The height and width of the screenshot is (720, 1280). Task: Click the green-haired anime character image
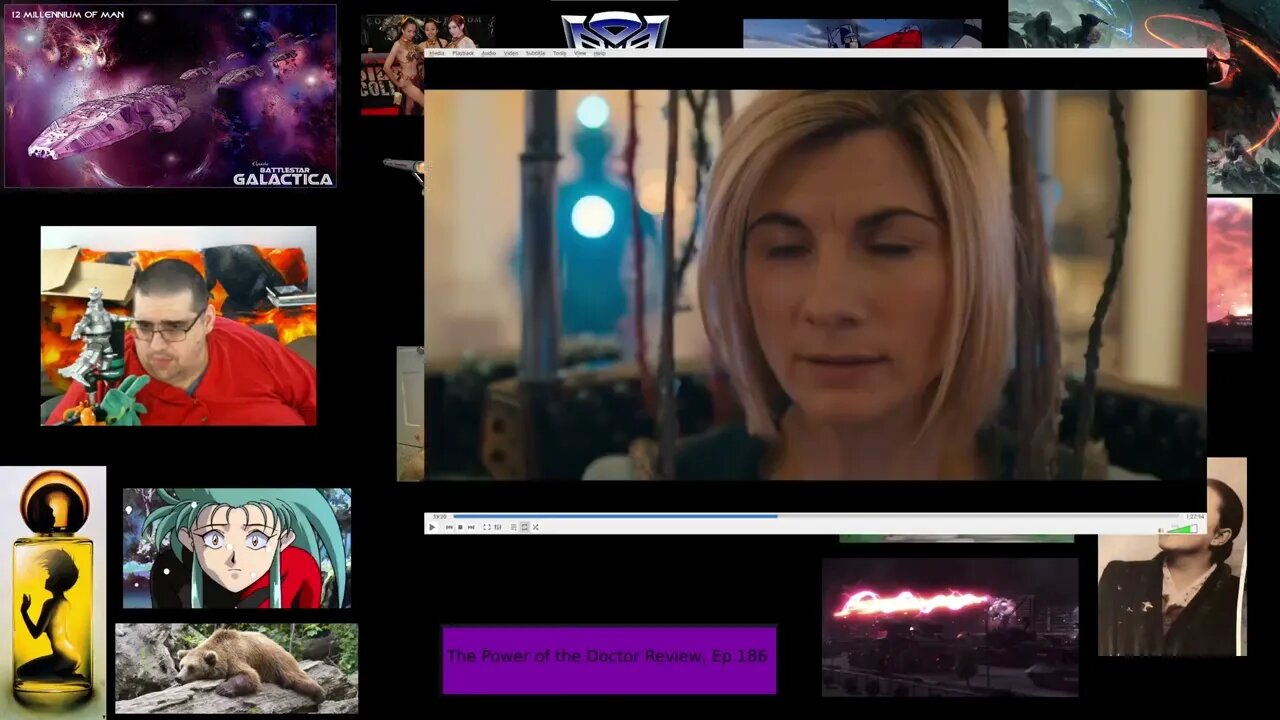pyautogui.click(x=237, y=548)
